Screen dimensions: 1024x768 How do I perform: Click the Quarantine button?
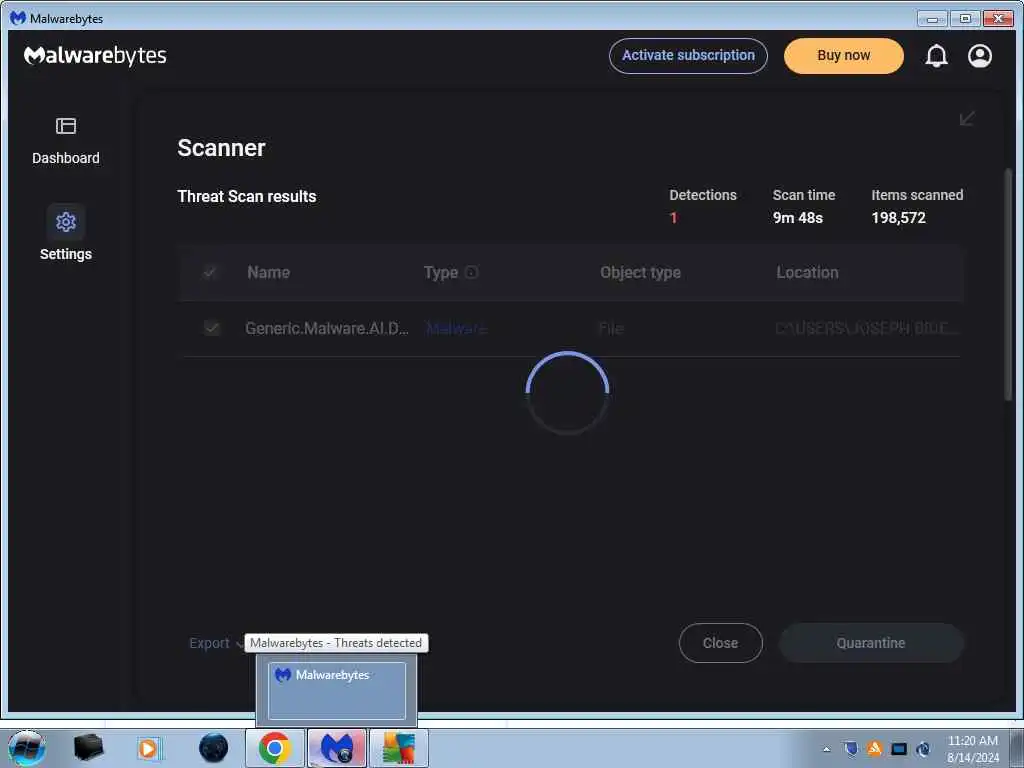click(871, 643)
